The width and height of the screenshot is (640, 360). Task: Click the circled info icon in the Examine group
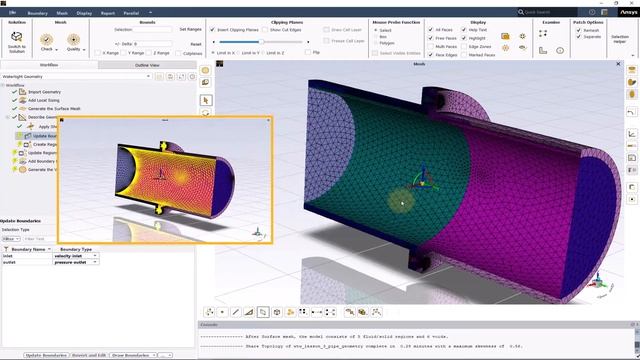click(560, 50)
